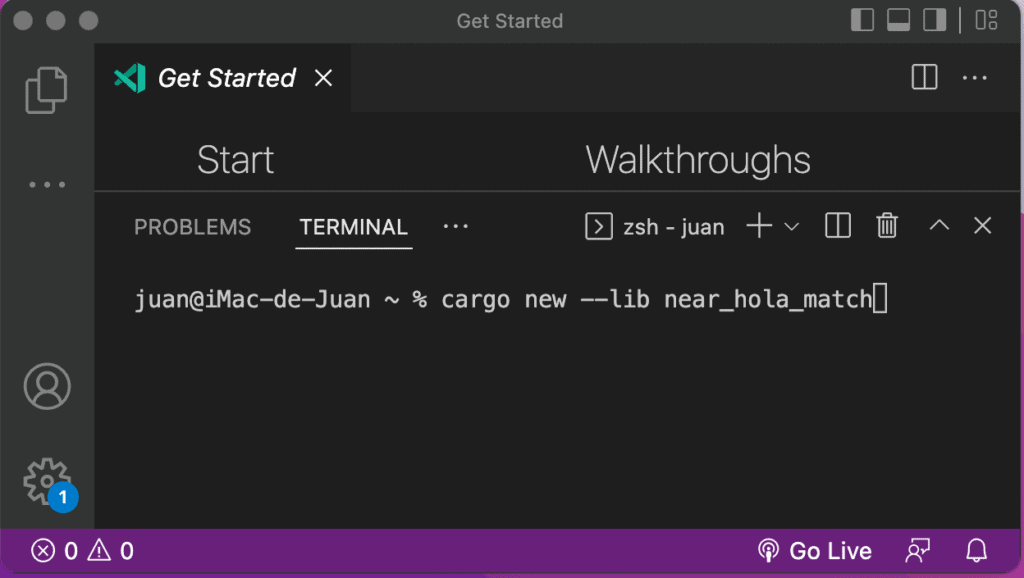Image resolution: width=1024 pixels, height=578 pixels.
Task: Open the Manage gear icon
Action: tap(47, 482)
